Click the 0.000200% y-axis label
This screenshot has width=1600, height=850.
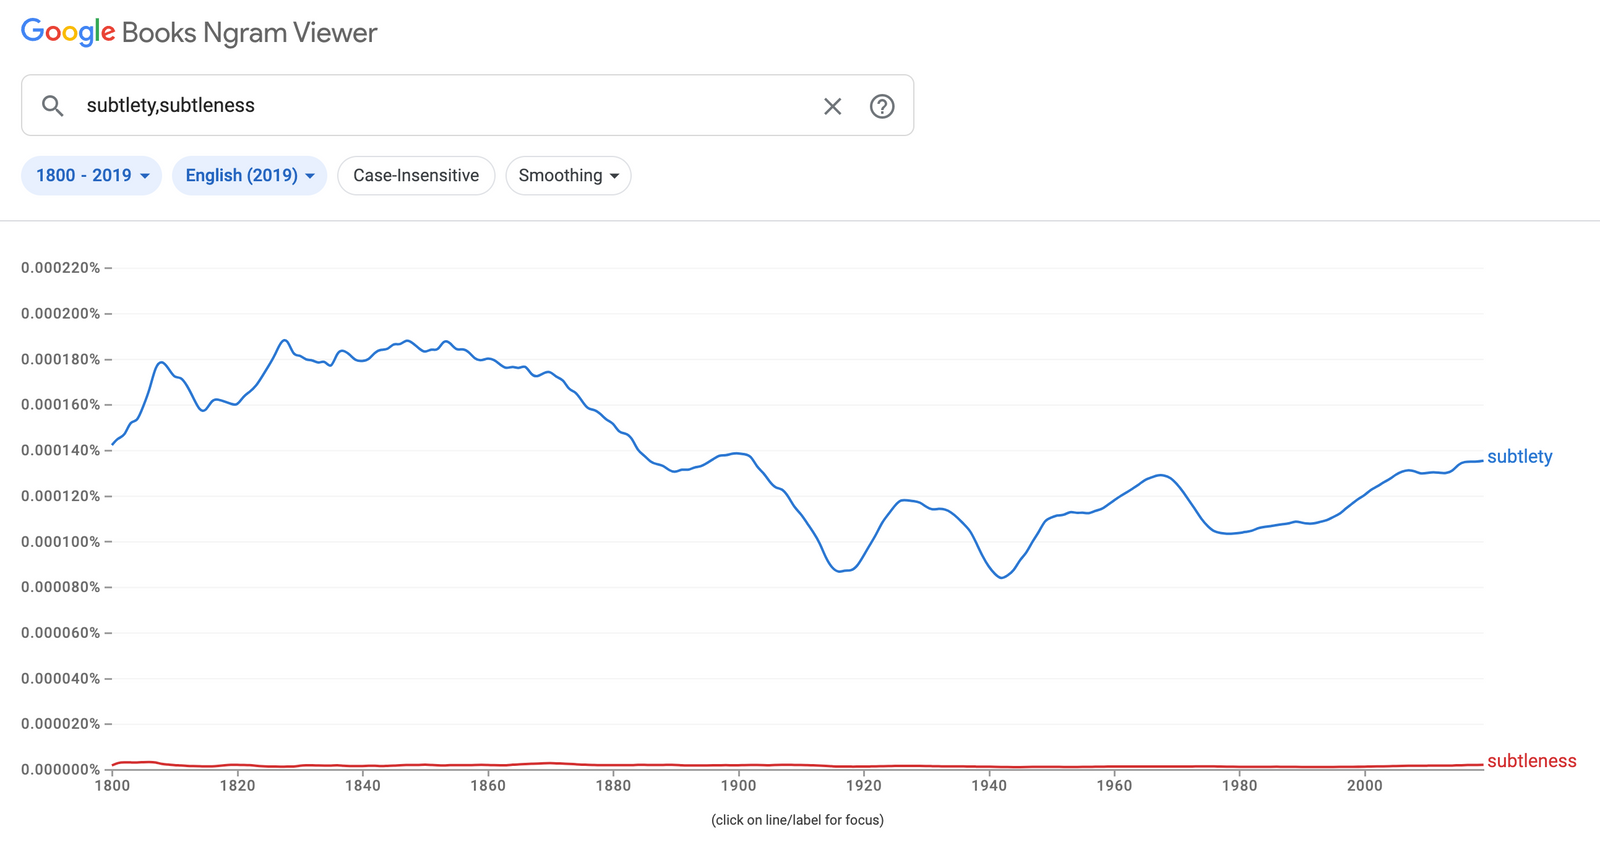(61, 314)
